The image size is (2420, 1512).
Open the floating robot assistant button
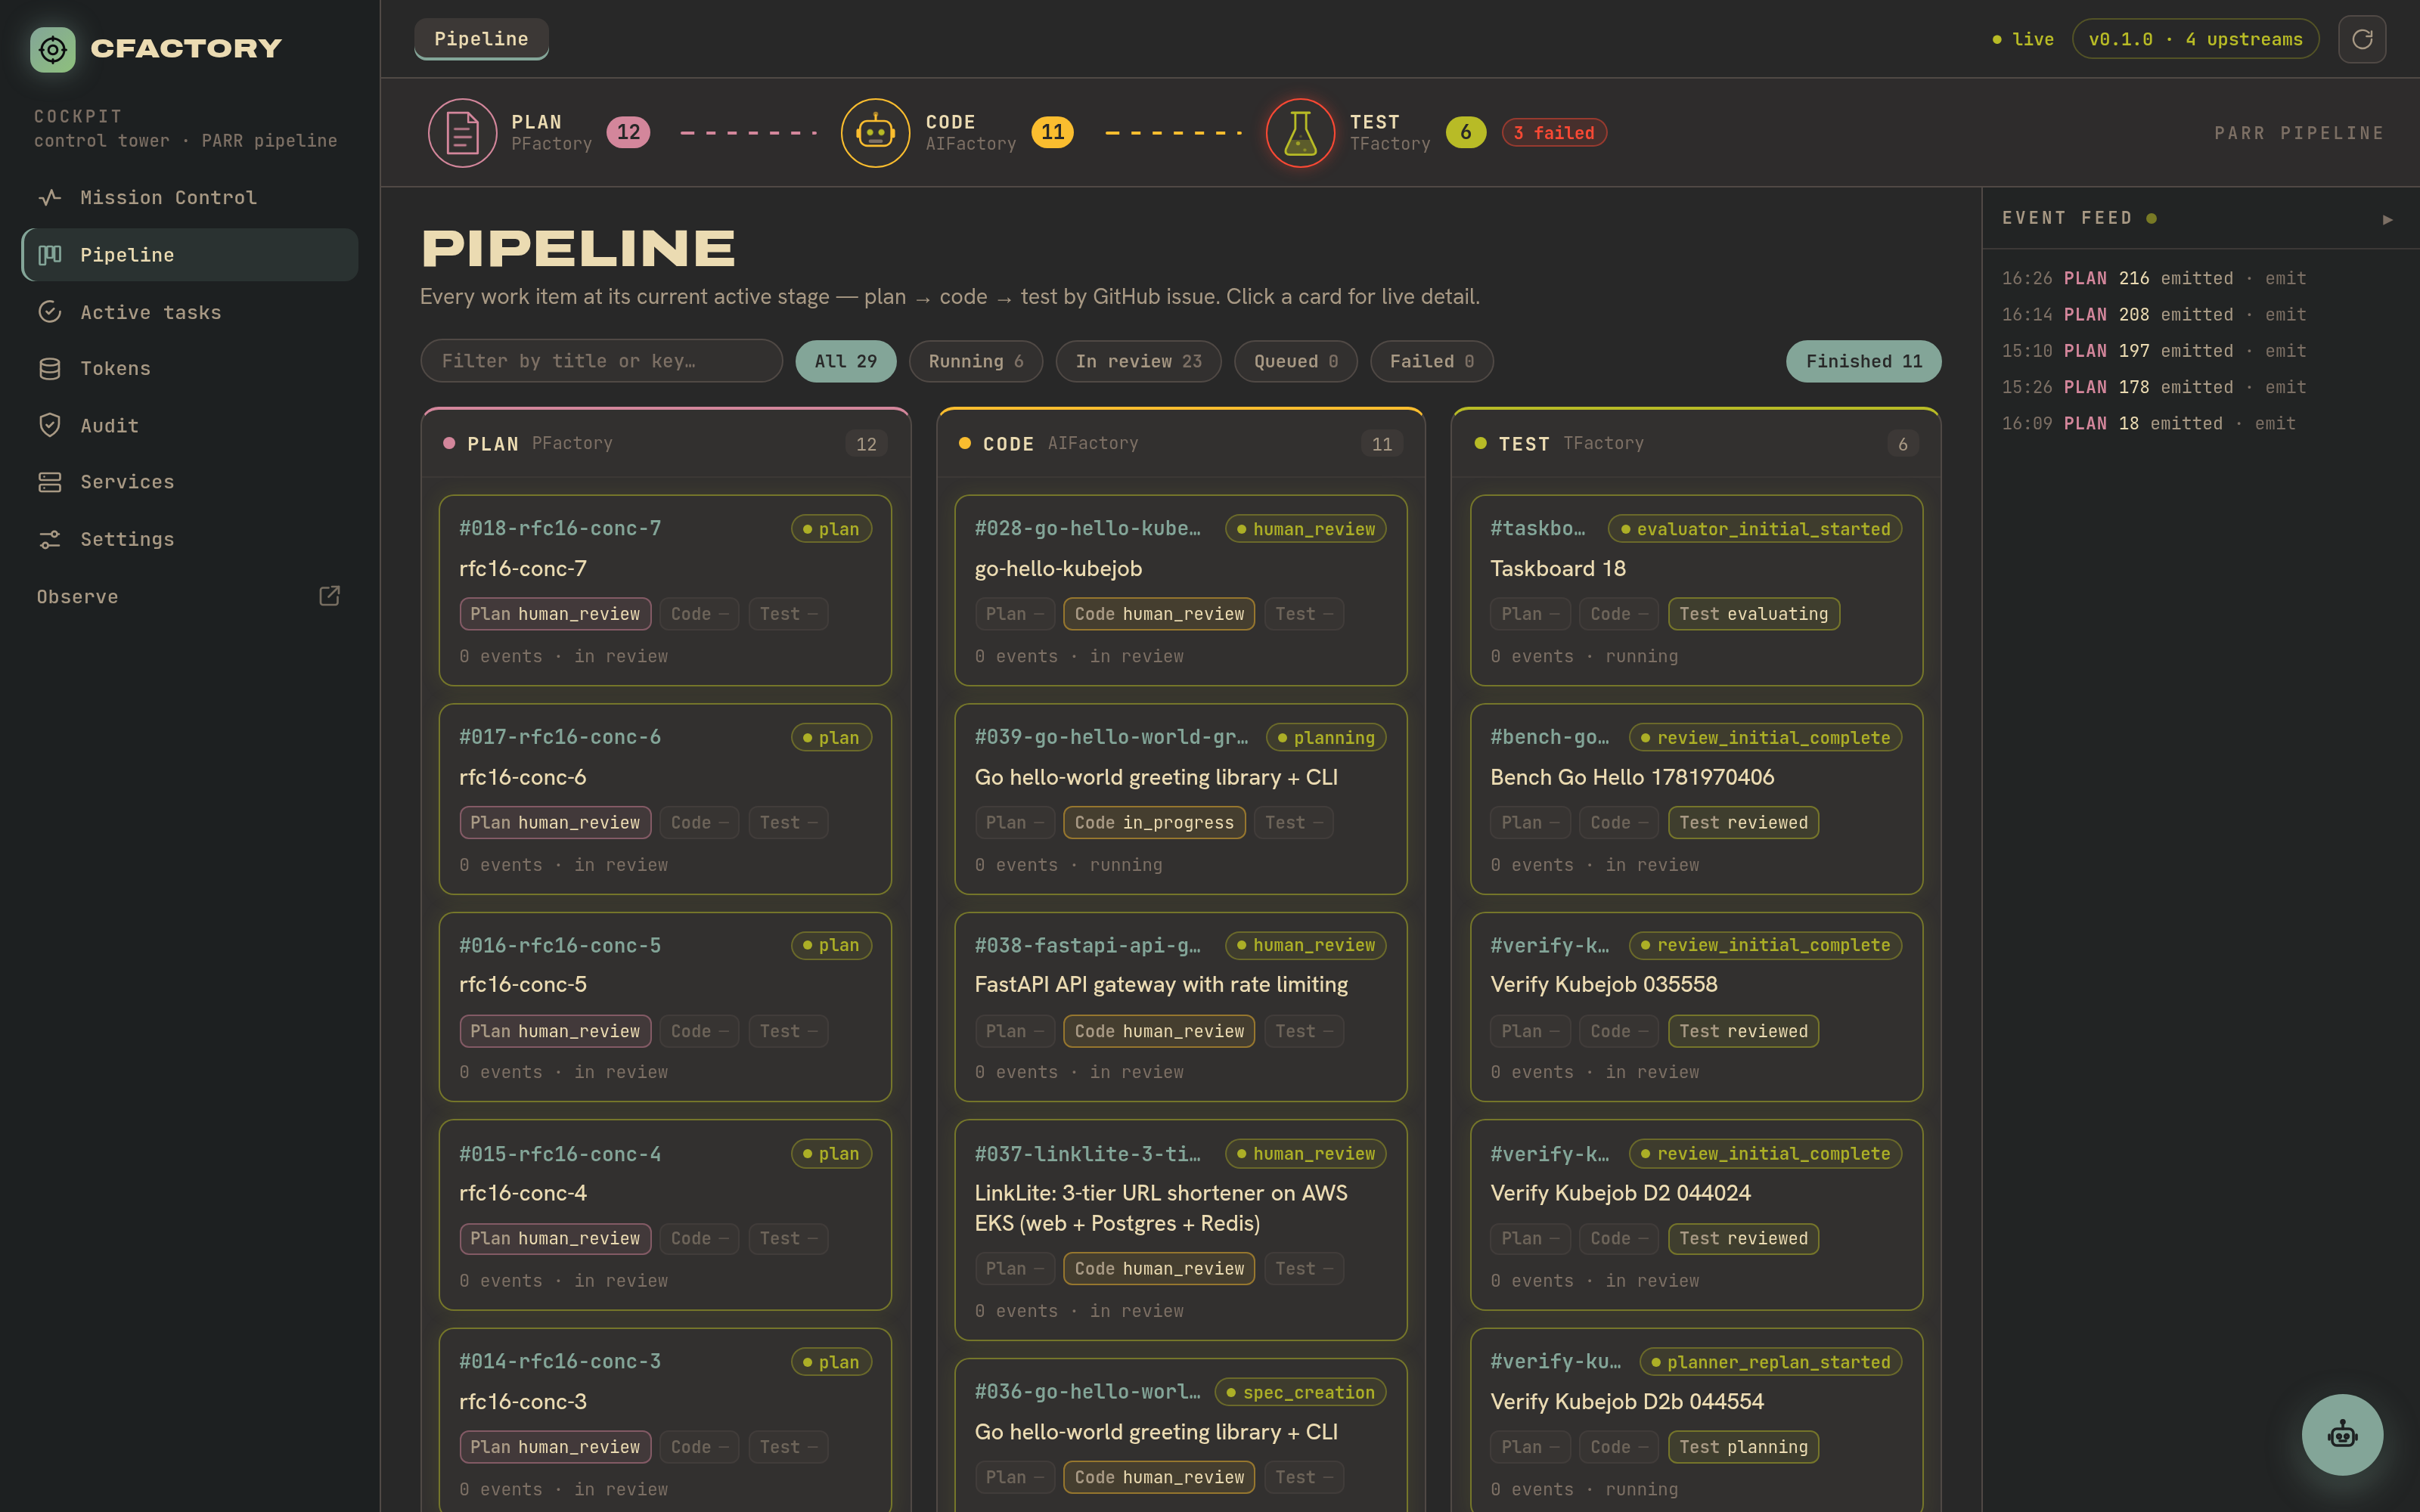(2342, 1434)
